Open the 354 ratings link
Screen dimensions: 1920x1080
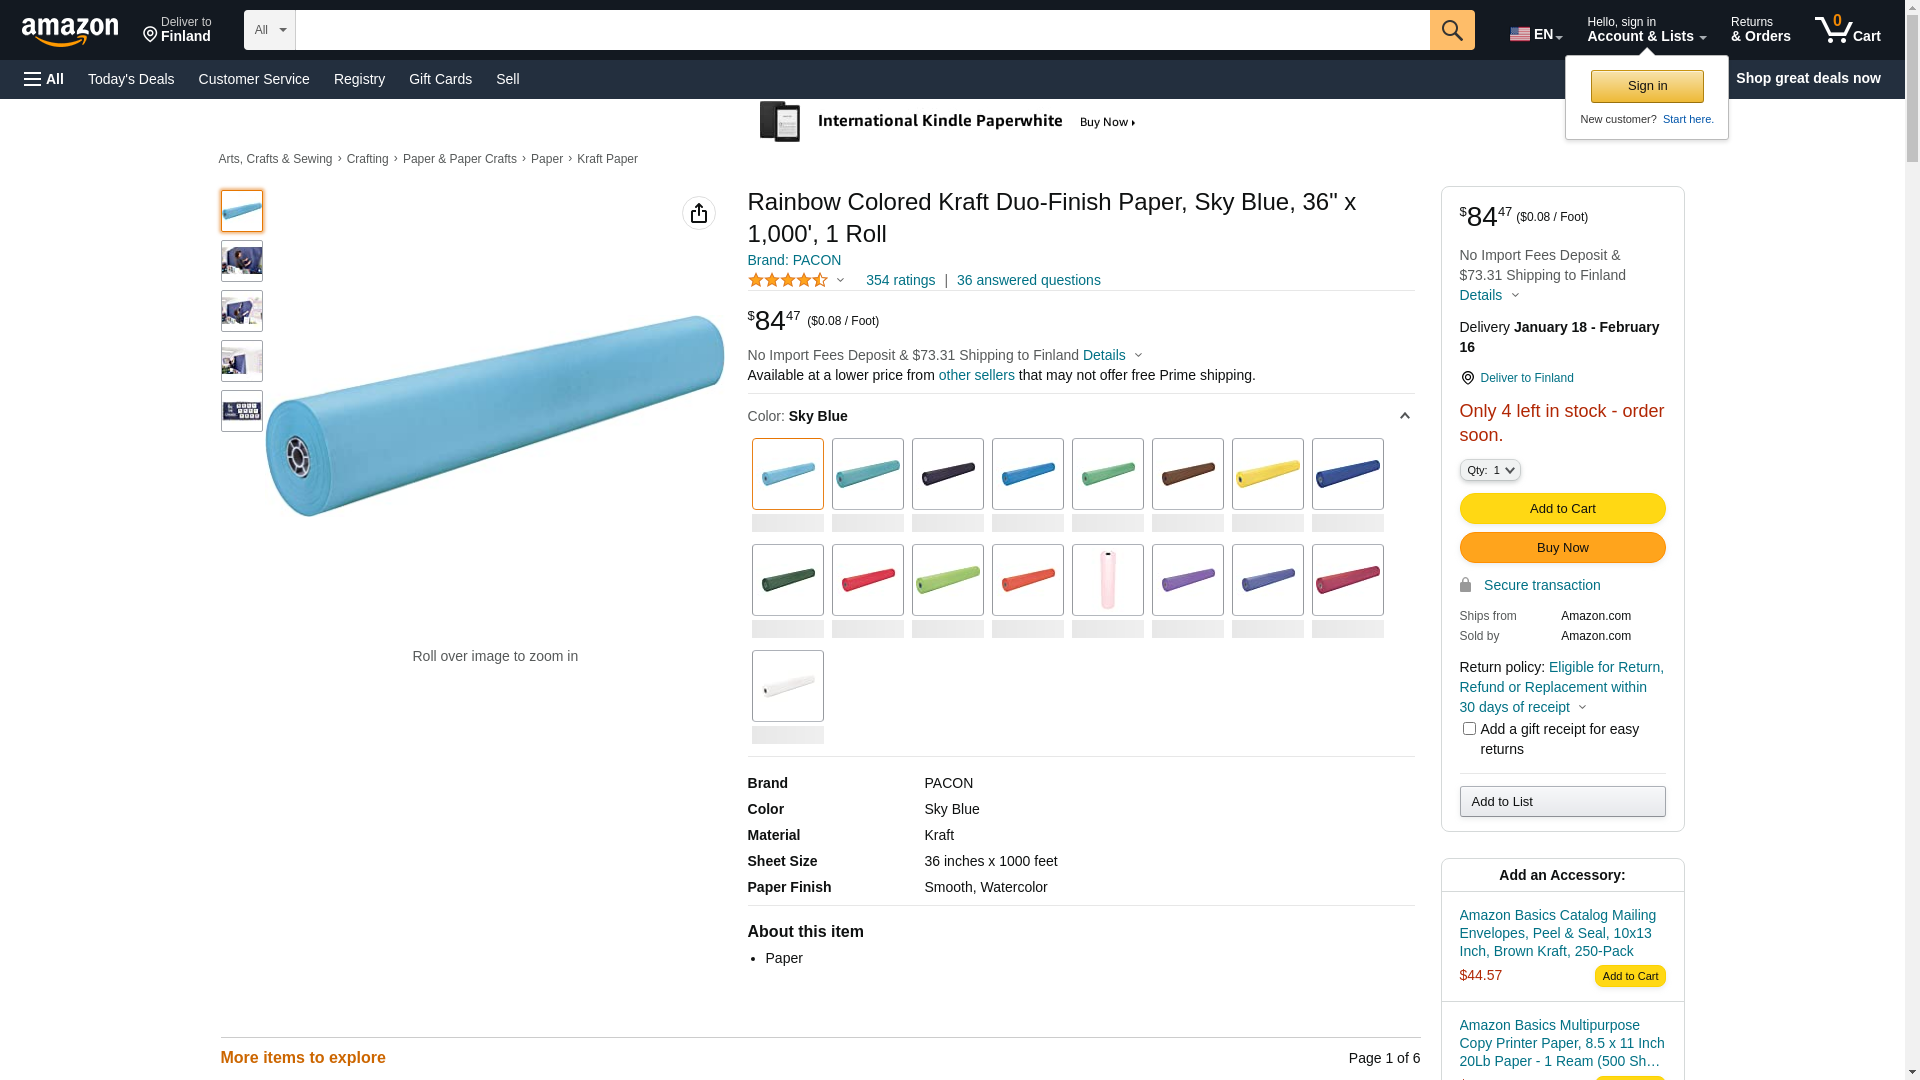point(900,281)
